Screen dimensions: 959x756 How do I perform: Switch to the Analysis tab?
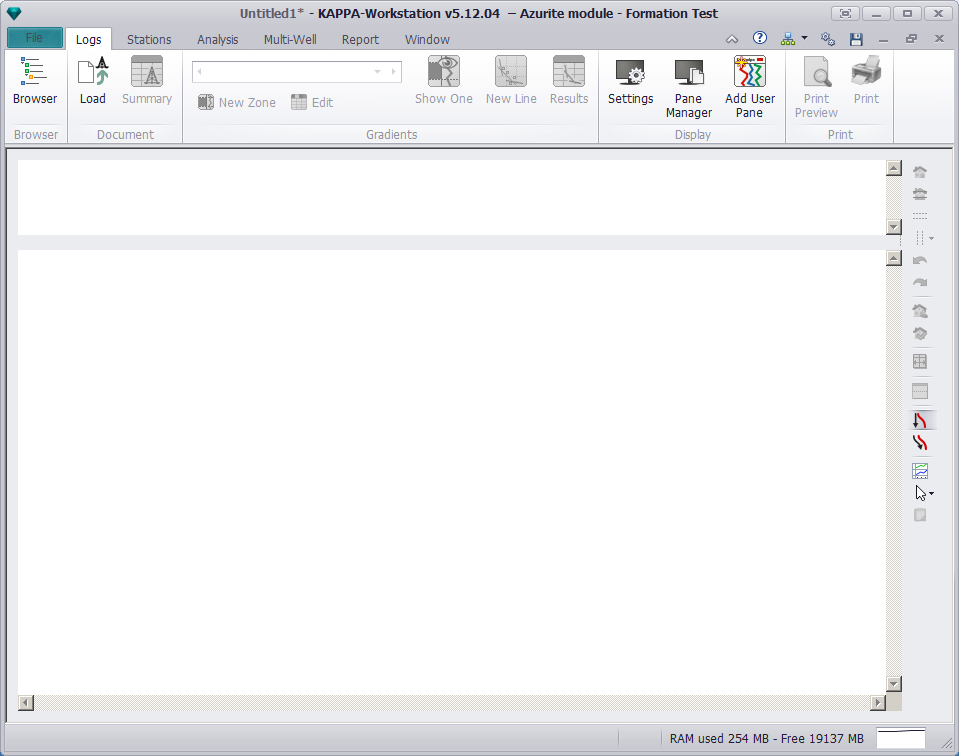[x=218, y=39]
